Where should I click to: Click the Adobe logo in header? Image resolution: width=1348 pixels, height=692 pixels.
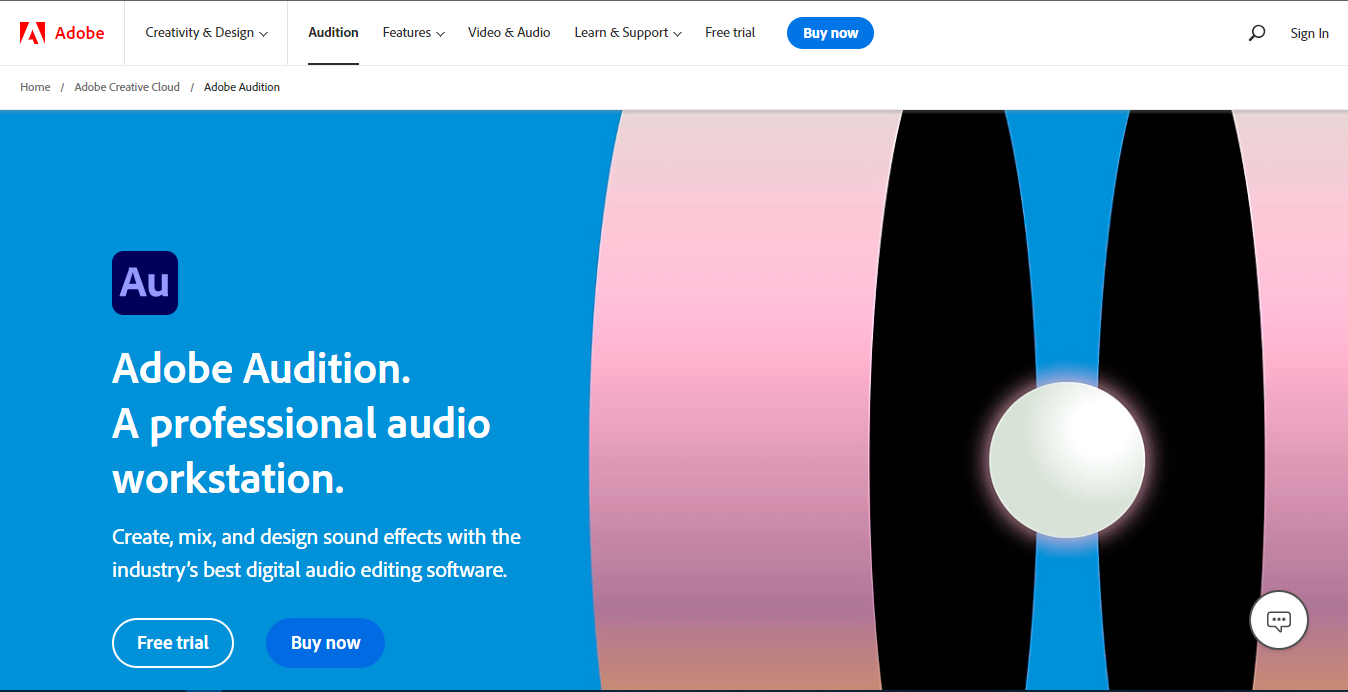point(62,33)
